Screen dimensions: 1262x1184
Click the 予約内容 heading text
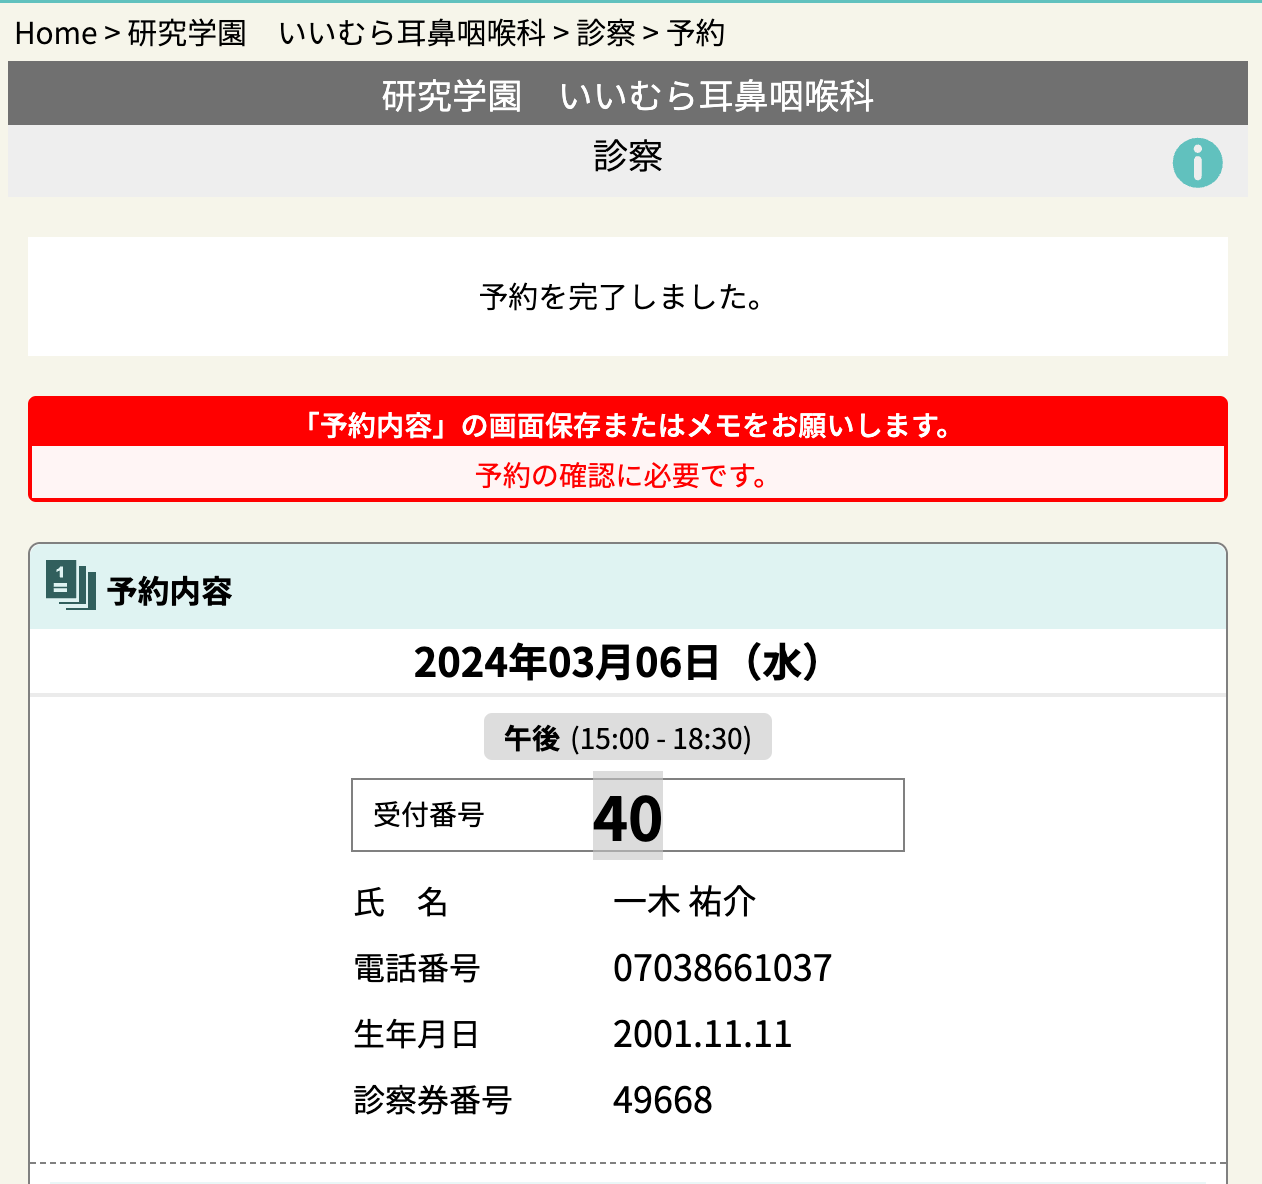(169, 591)
